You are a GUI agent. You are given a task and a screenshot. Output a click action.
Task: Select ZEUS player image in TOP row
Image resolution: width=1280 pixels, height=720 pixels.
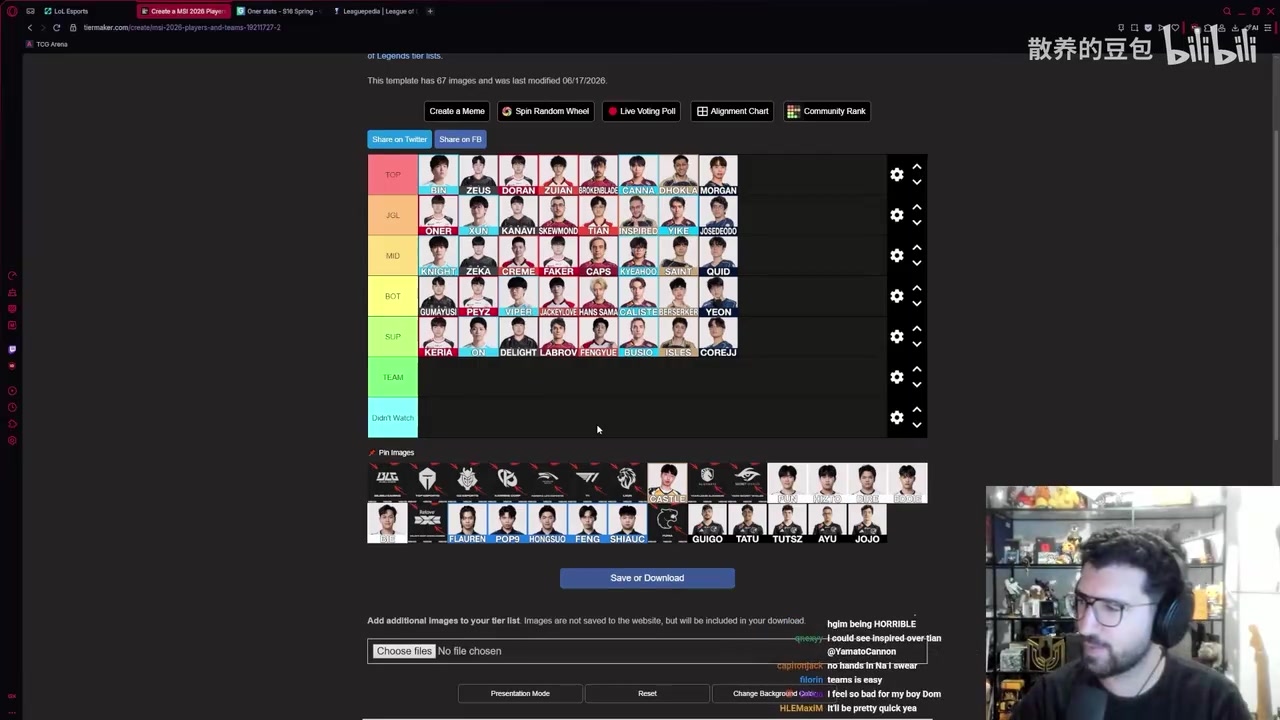click(x=478, y=175)
